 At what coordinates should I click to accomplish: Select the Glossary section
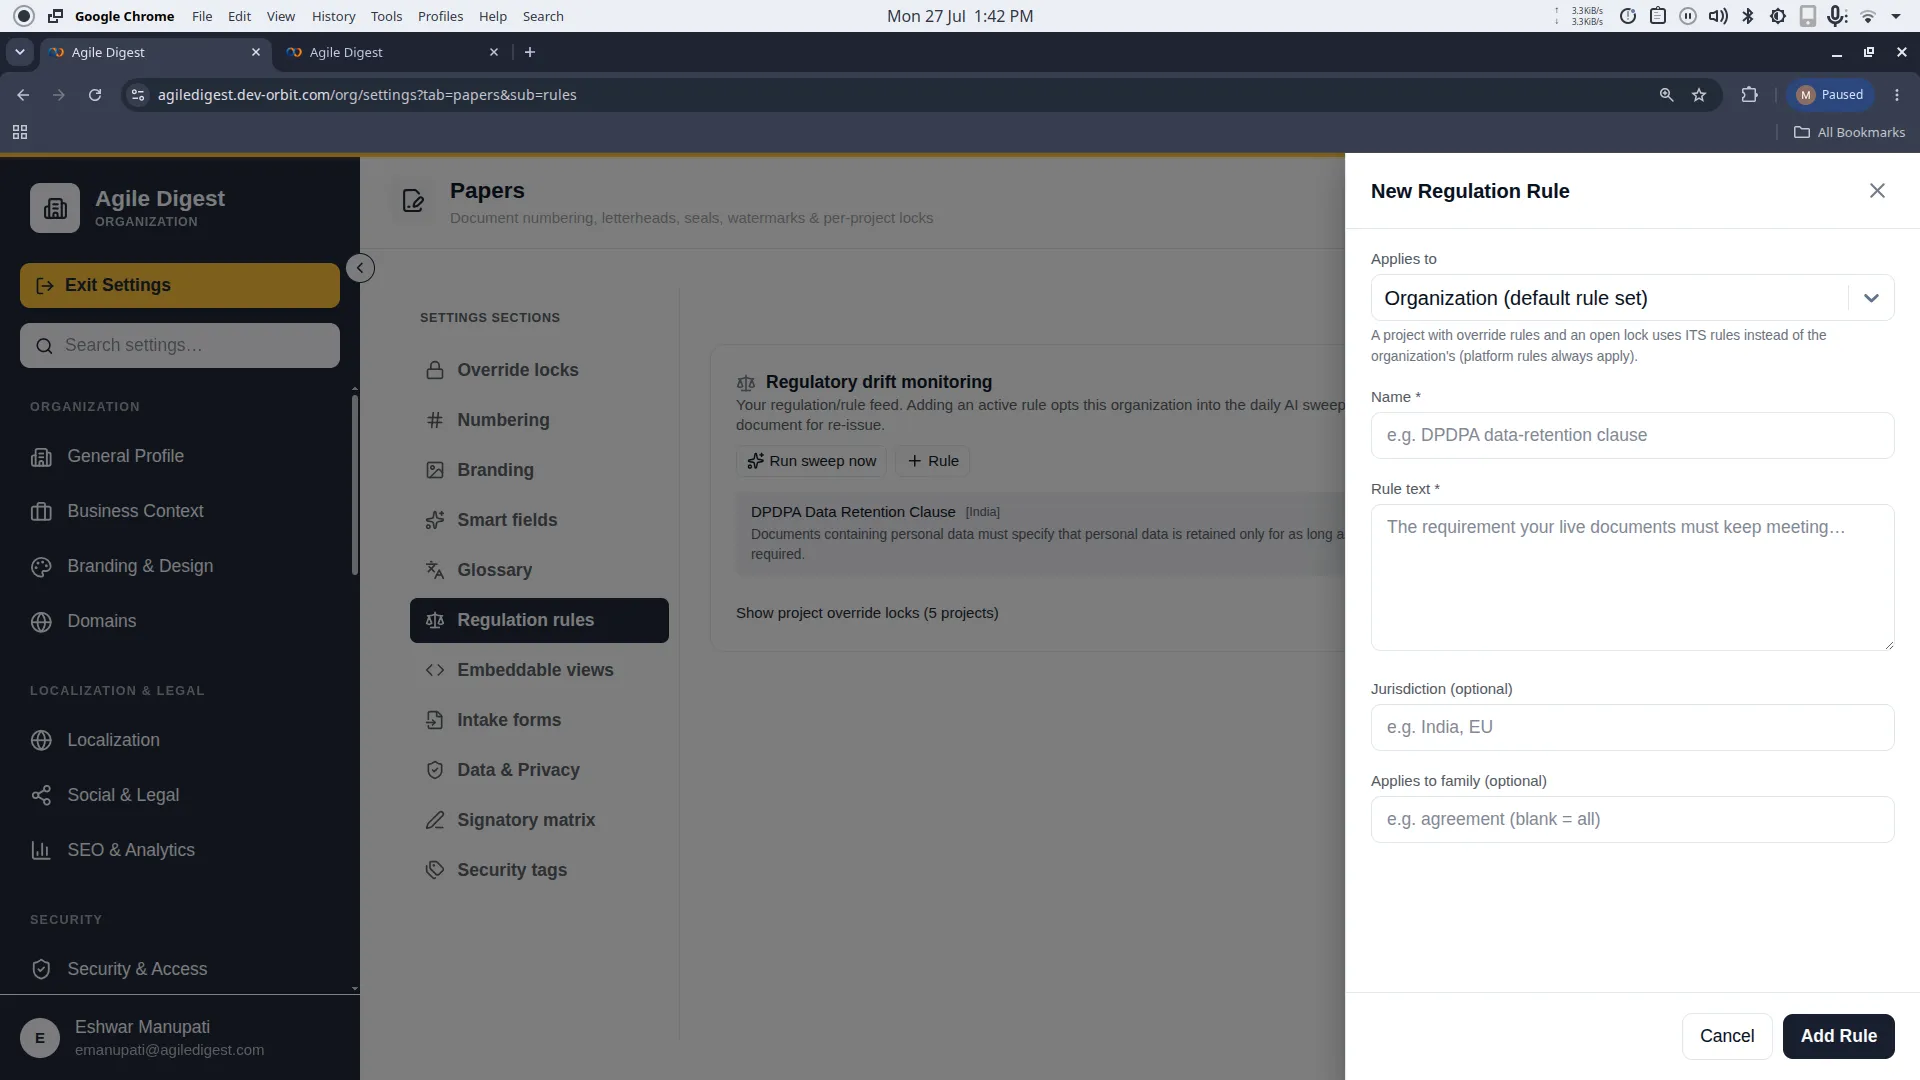539,570
